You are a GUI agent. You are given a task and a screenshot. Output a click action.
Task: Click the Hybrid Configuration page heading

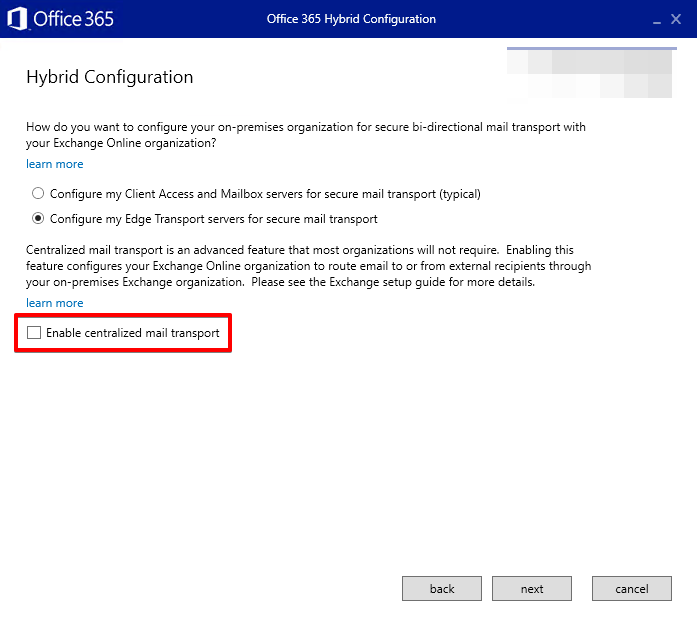pos(110,77)
